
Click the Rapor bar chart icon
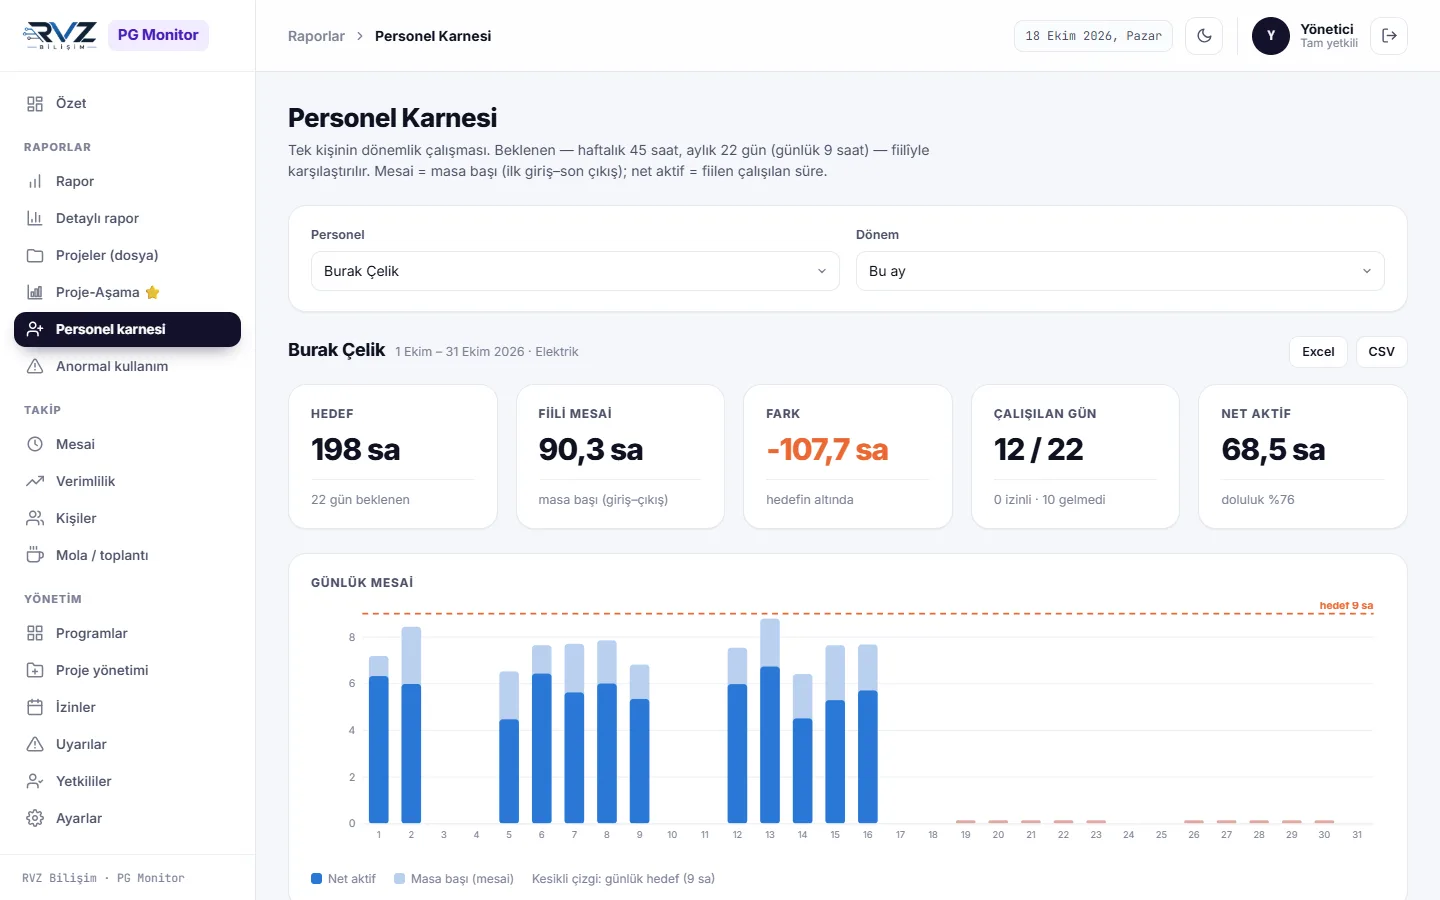coord(35,182)
